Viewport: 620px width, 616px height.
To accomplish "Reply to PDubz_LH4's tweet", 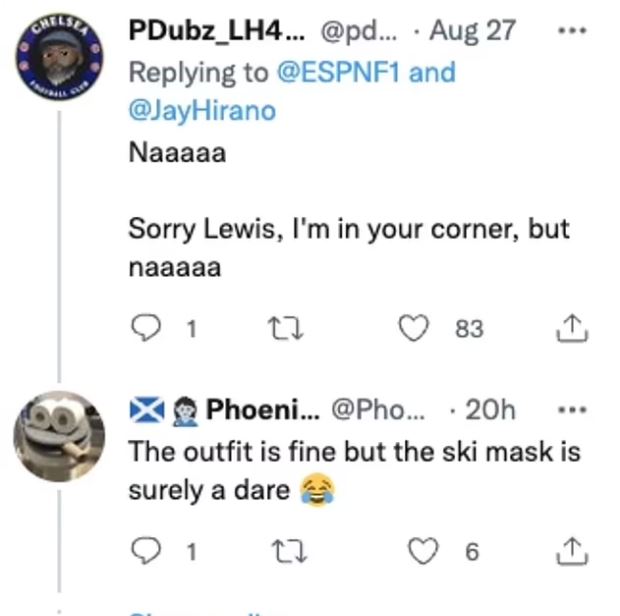I will tap(147, 329).
